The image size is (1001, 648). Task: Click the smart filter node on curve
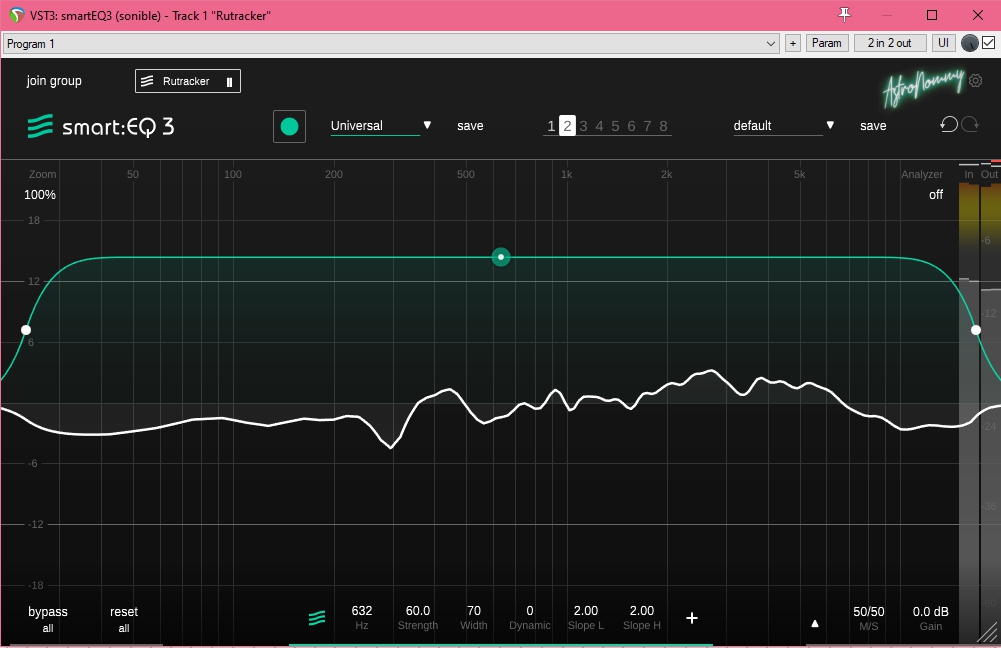501,257
